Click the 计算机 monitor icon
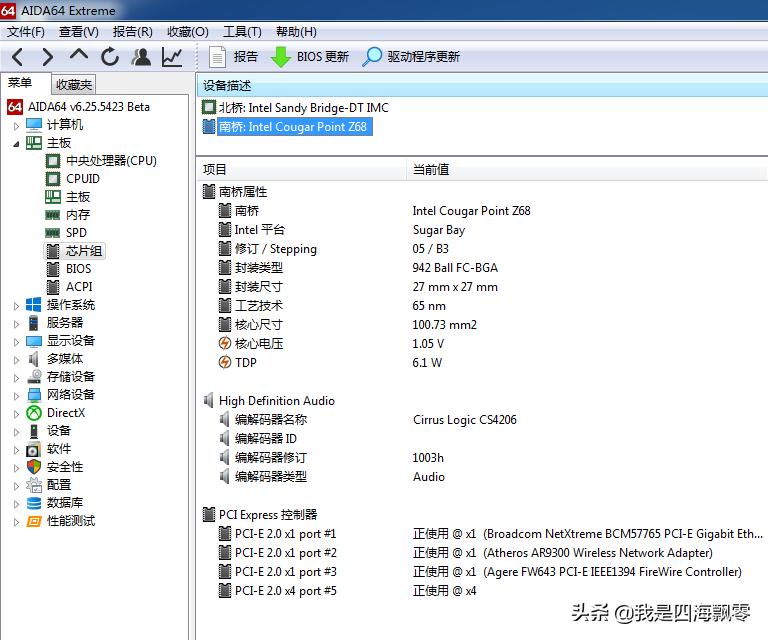The image size is (768, 640). [34, 125]
